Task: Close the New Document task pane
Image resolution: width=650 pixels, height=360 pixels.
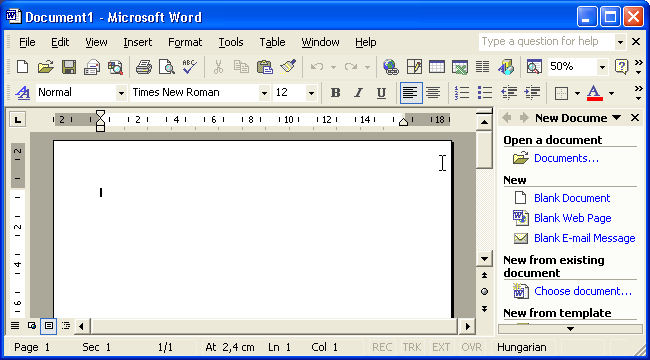Action: click(635, 118)
